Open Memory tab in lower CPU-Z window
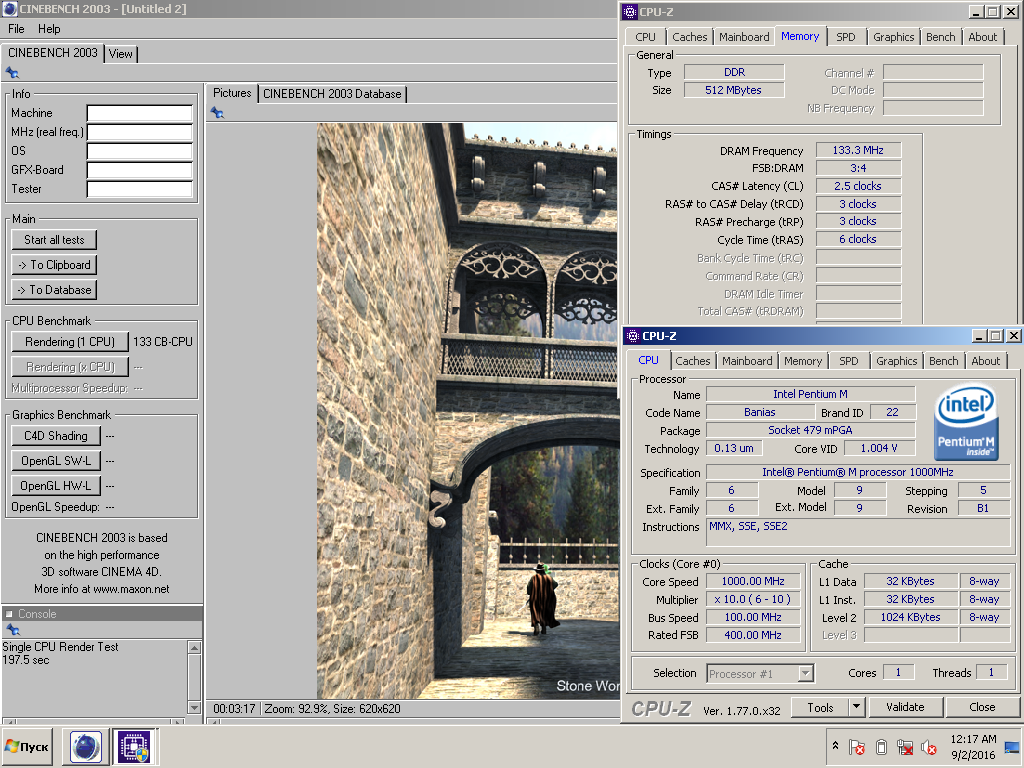1024x768 pixels. pyautogui.click(x=803, y=361)
